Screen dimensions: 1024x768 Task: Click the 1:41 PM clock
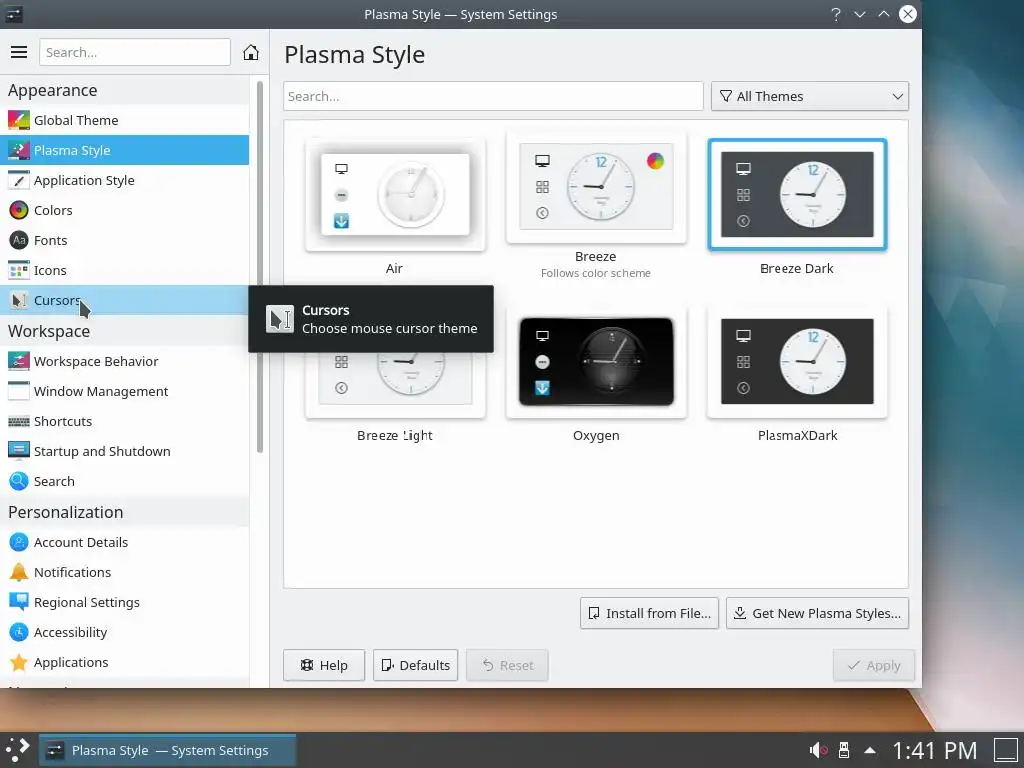point(935,750)
